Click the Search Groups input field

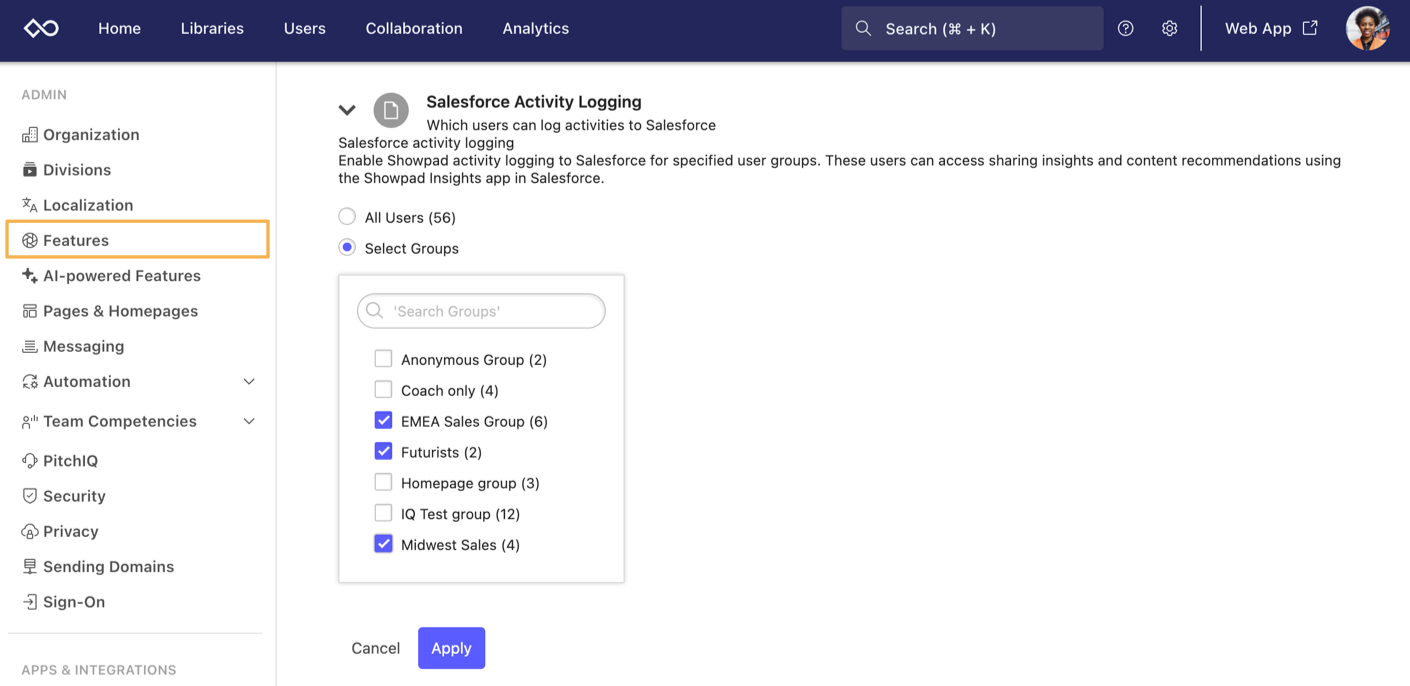tap(481, 311)
